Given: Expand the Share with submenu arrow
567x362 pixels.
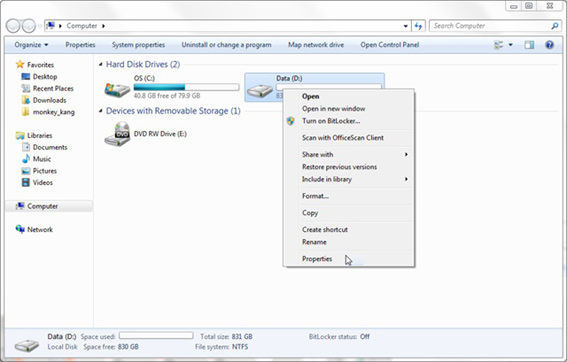Looking at the screenshot, I should pos(406,154).
